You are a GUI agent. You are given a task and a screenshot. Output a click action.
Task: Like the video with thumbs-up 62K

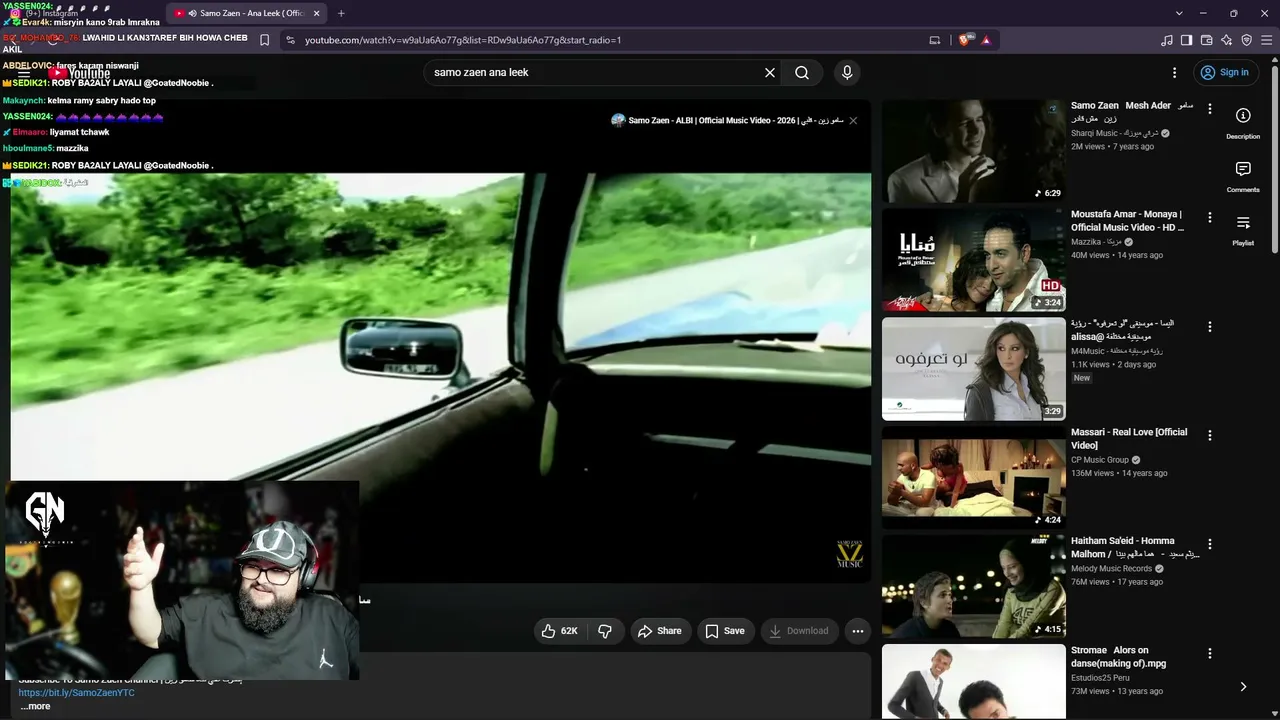pos(560,631)
